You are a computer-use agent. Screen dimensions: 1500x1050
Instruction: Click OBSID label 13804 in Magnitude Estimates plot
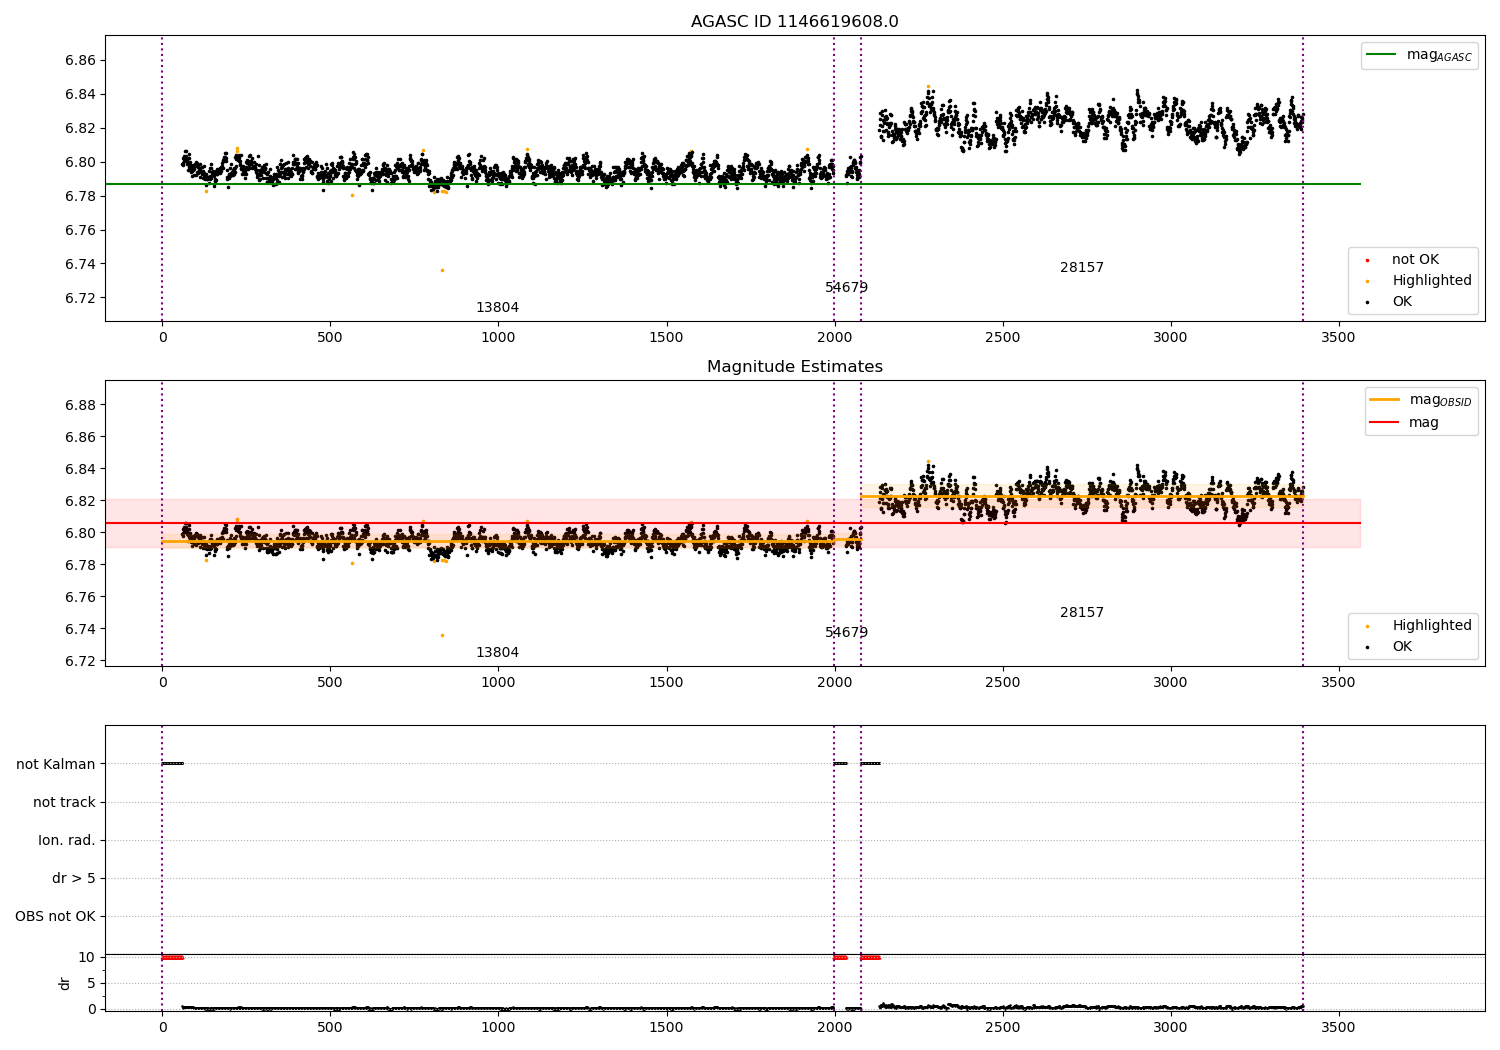tap(497, 653)
